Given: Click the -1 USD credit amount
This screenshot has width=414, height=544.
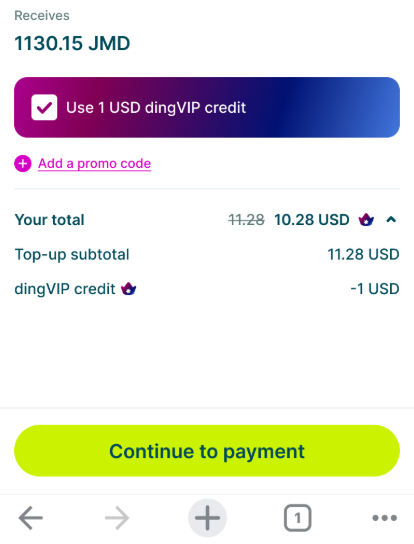Looking at the screenshot, I should click(x=375, y=289).
